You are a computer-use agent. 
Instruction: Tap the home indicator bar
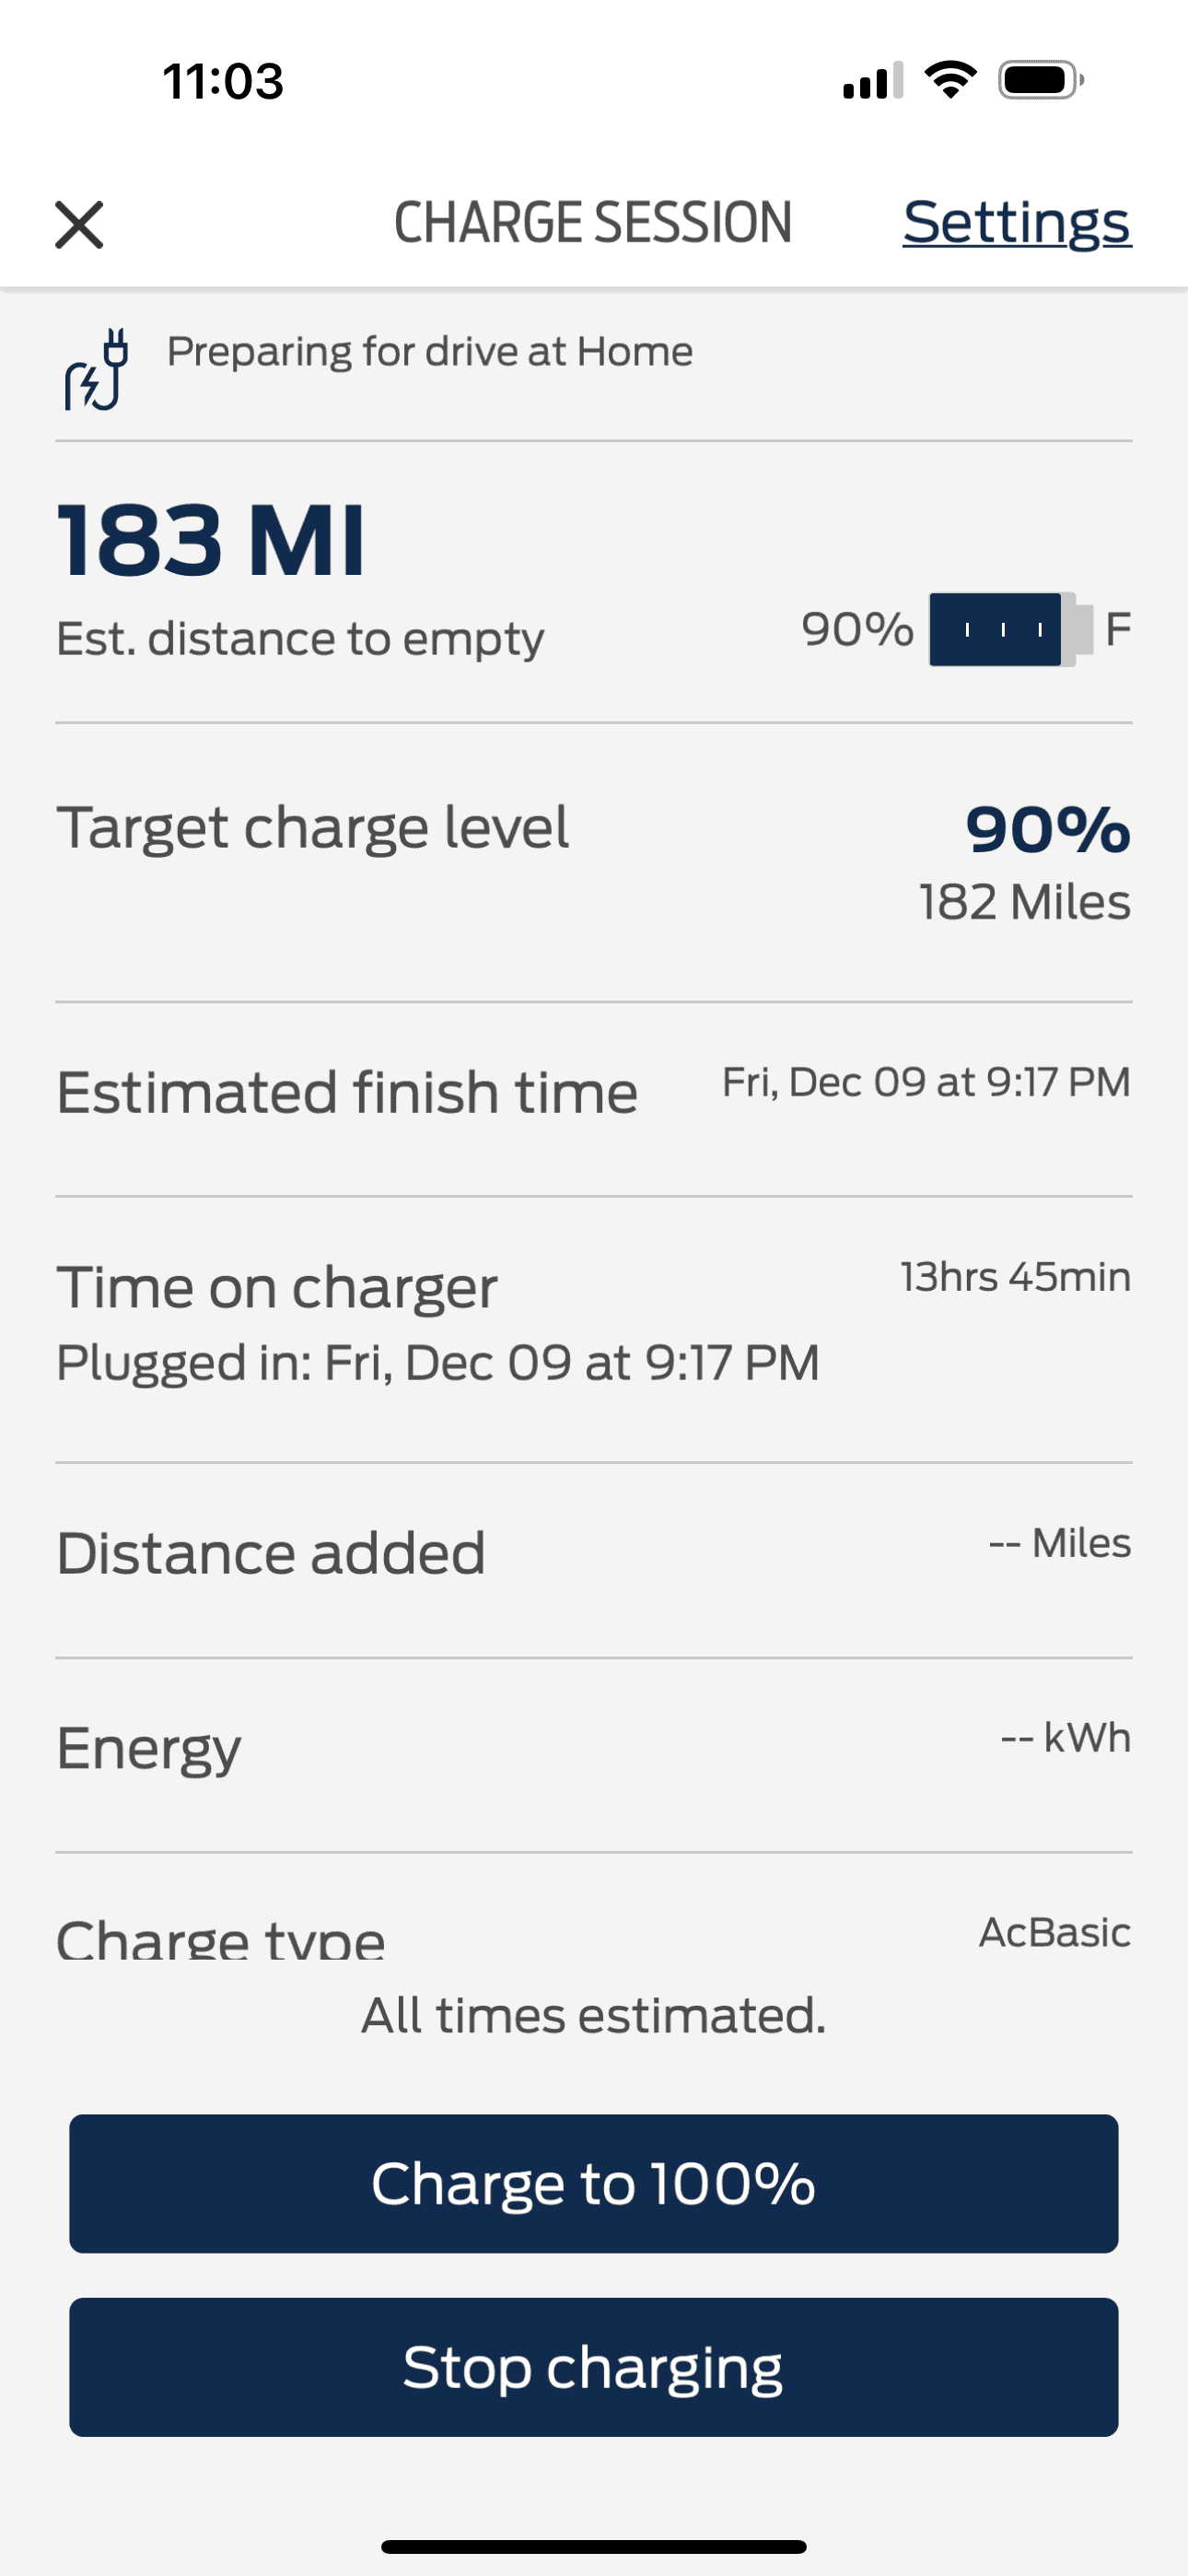click(594, 2546)
